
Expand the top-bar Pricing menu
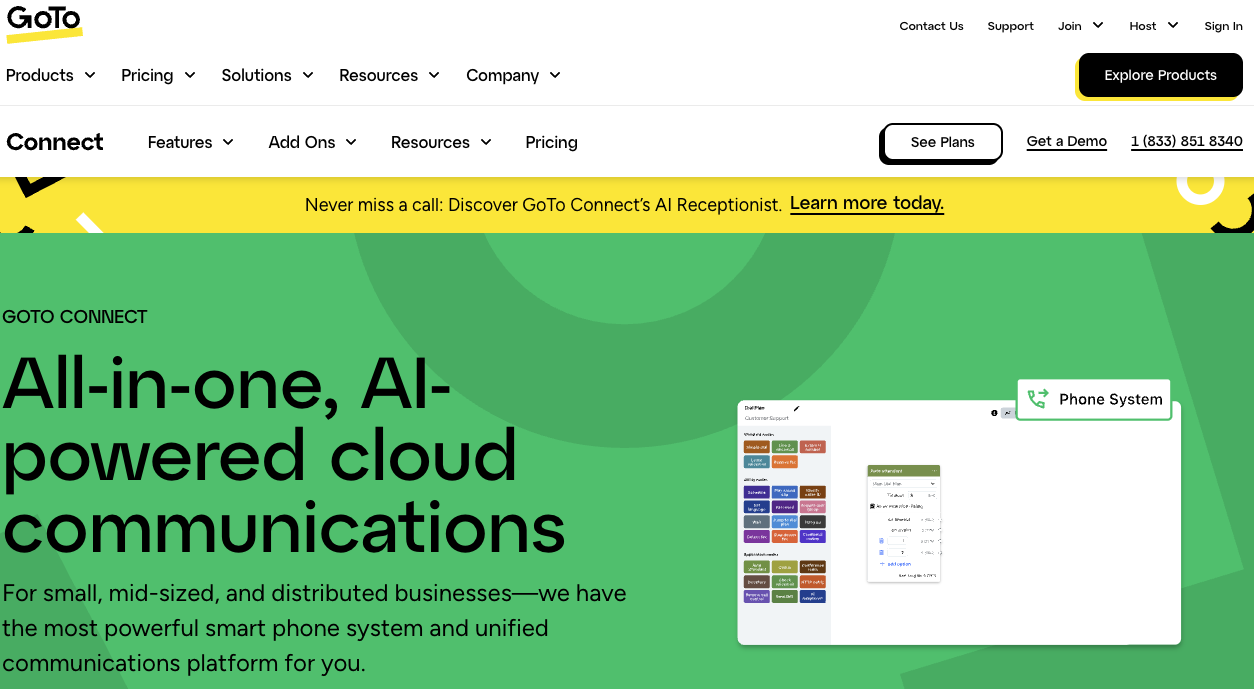pyautogui.click(x=158, y=75)
